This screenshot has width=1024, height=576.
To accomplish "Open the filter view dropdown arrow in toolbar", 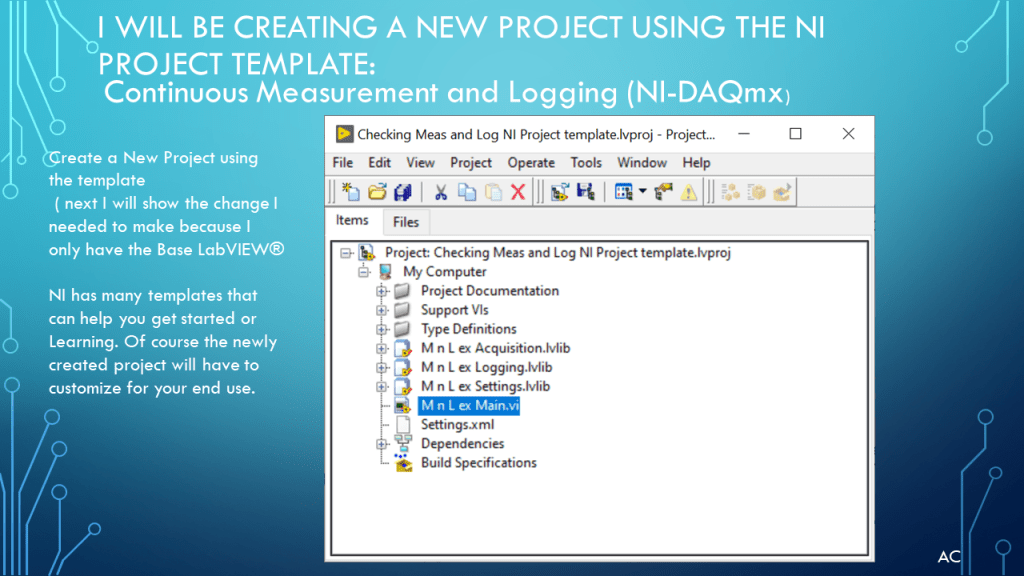I will click(641, 192).
